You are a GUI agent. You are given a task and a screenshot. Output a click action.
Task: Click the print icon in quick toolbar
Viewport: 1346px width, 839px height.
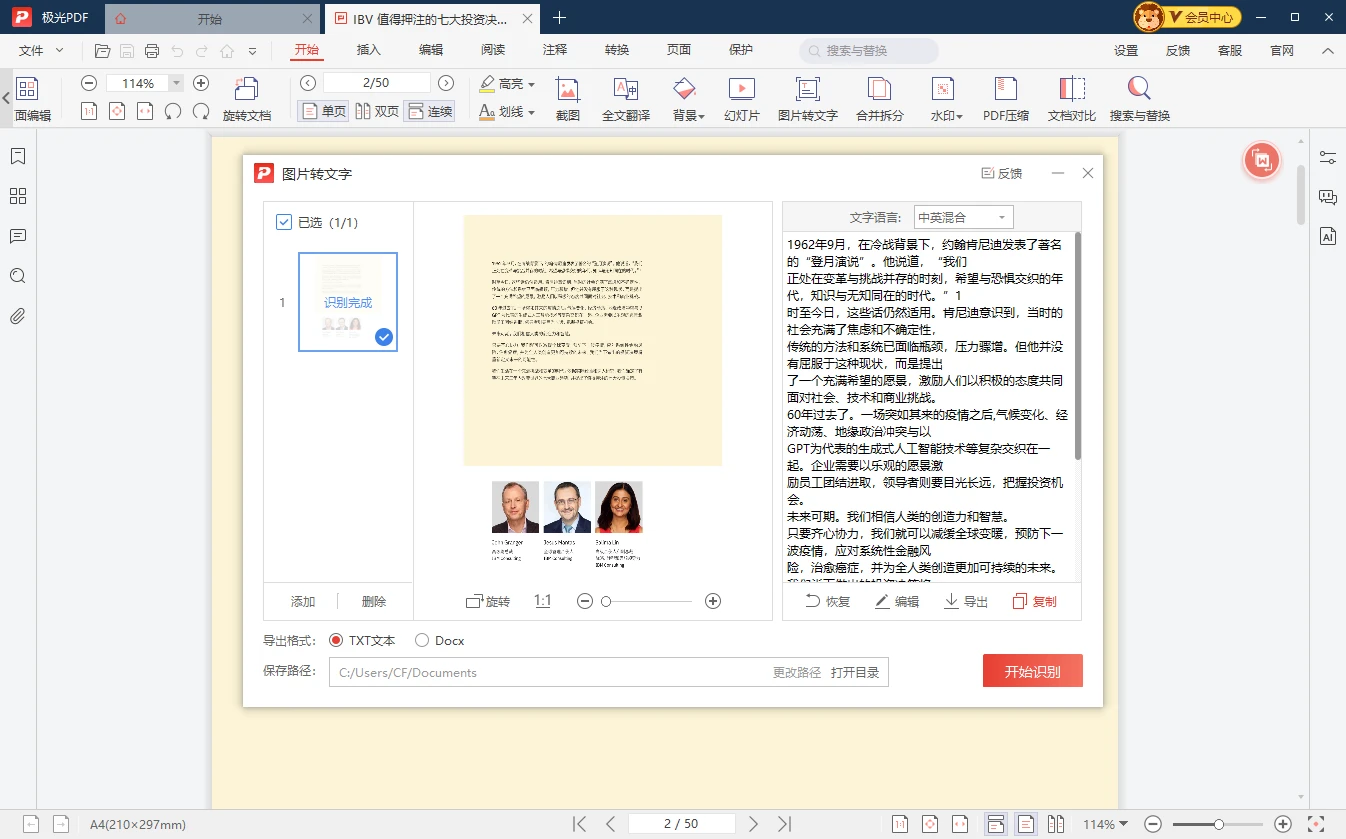pyautogui.click(x=152, y=51)
